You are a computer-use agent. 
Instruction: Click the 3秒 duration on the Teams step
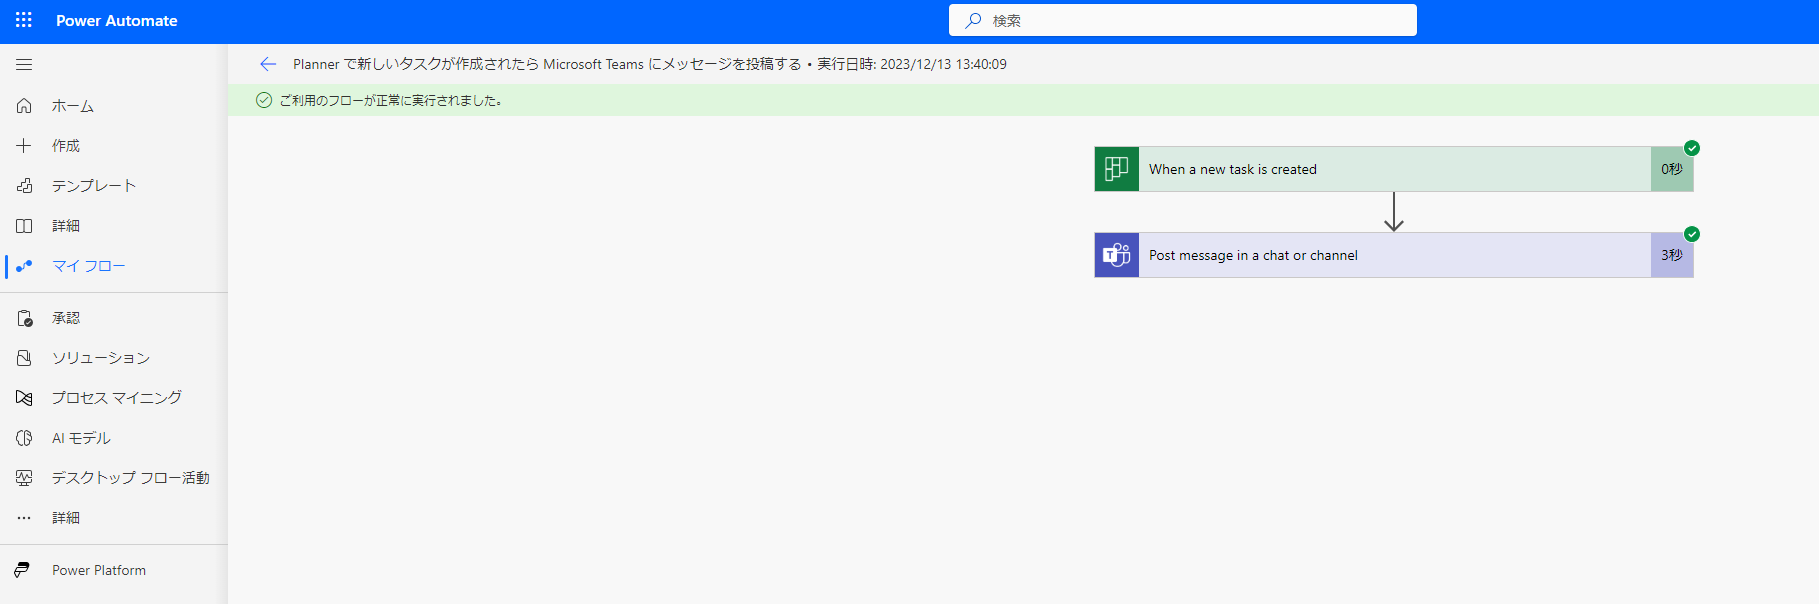[x=1672, y=255]
